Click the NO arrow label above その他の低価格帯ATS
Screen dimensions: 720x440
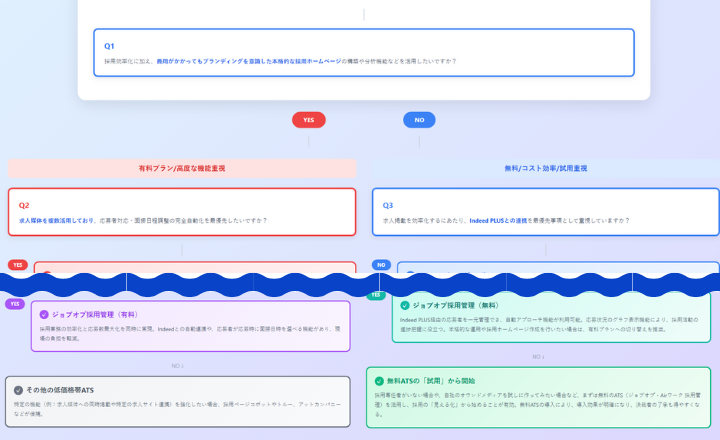tap(177, 365)
